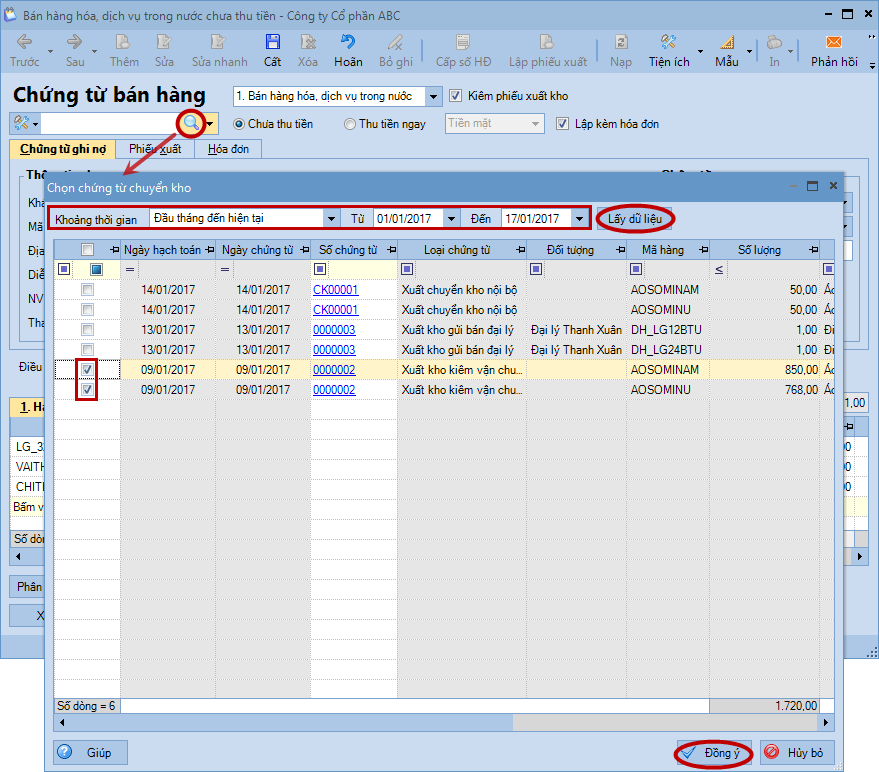Uncheck the row 0000002 AOSOMINU 768,00
This screenshot has width=879, height=772.
coord(87,390)
